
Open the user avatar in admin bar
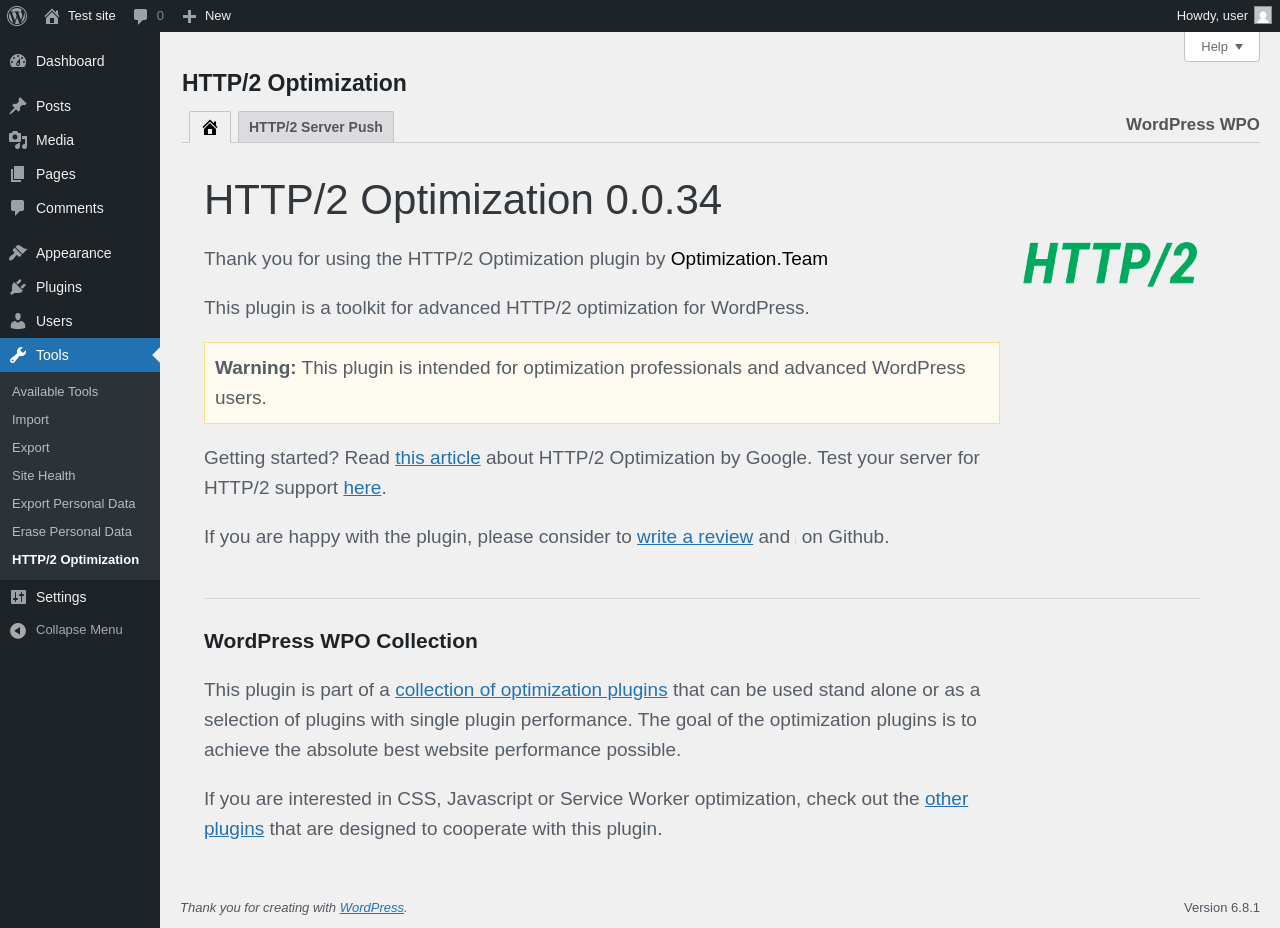click(x=1263, y=15)
